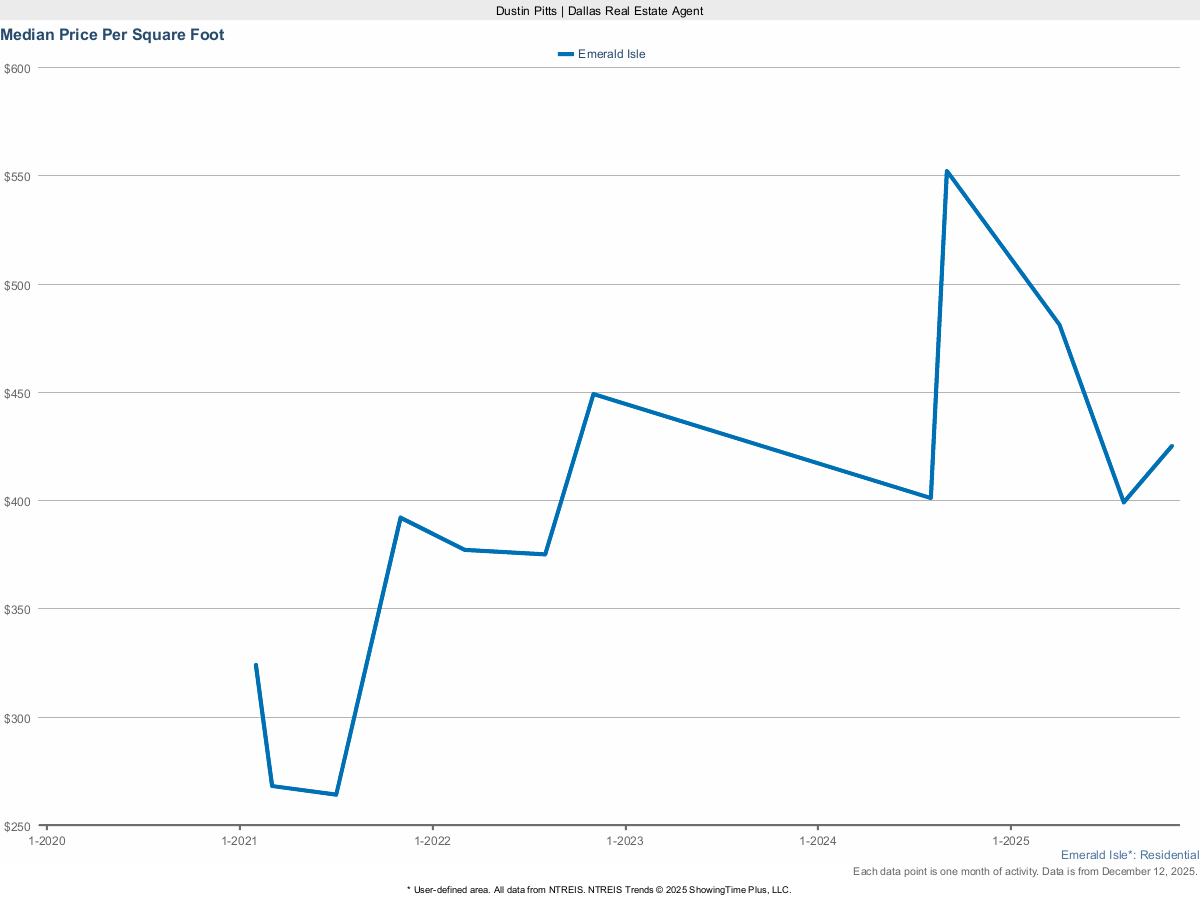Click the $250 y-axis label

(x=19, y=826)
